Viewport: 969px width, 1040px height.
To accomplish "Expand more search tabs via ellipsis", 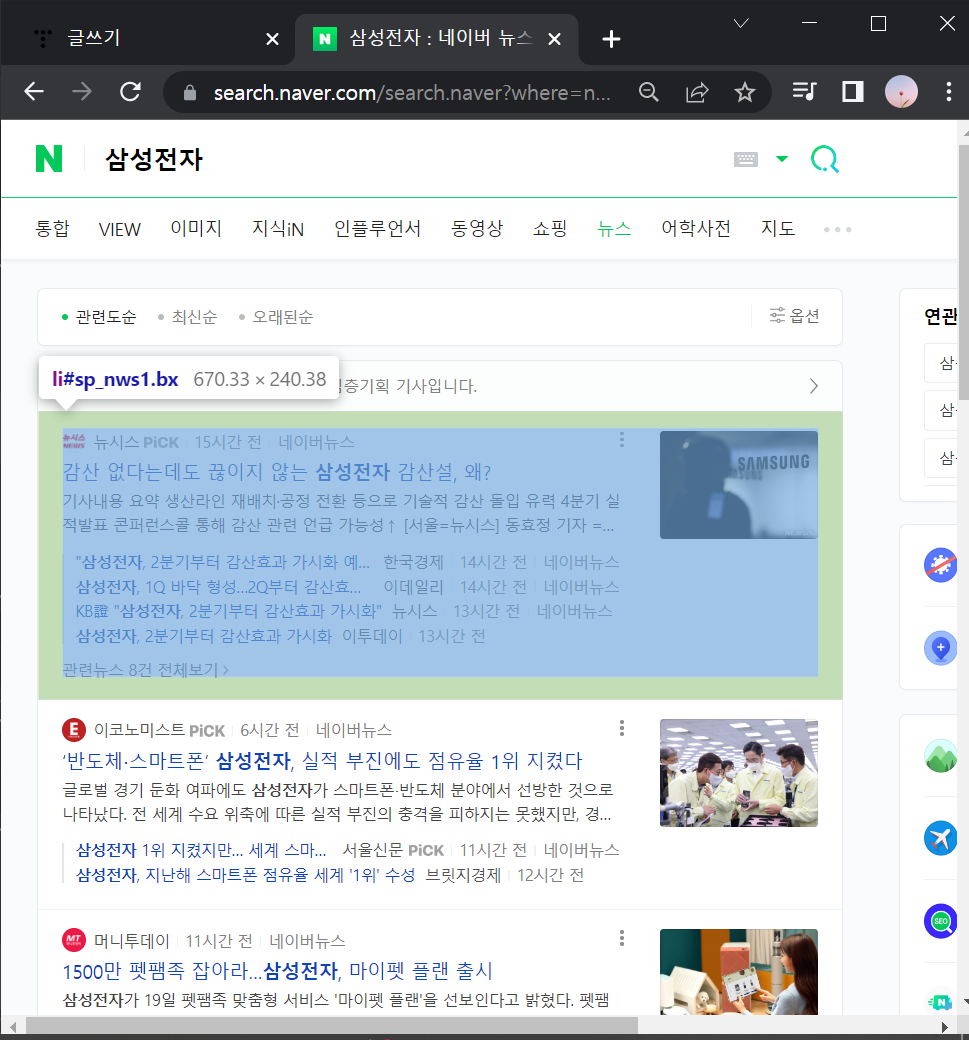I will tap(837, 229).
